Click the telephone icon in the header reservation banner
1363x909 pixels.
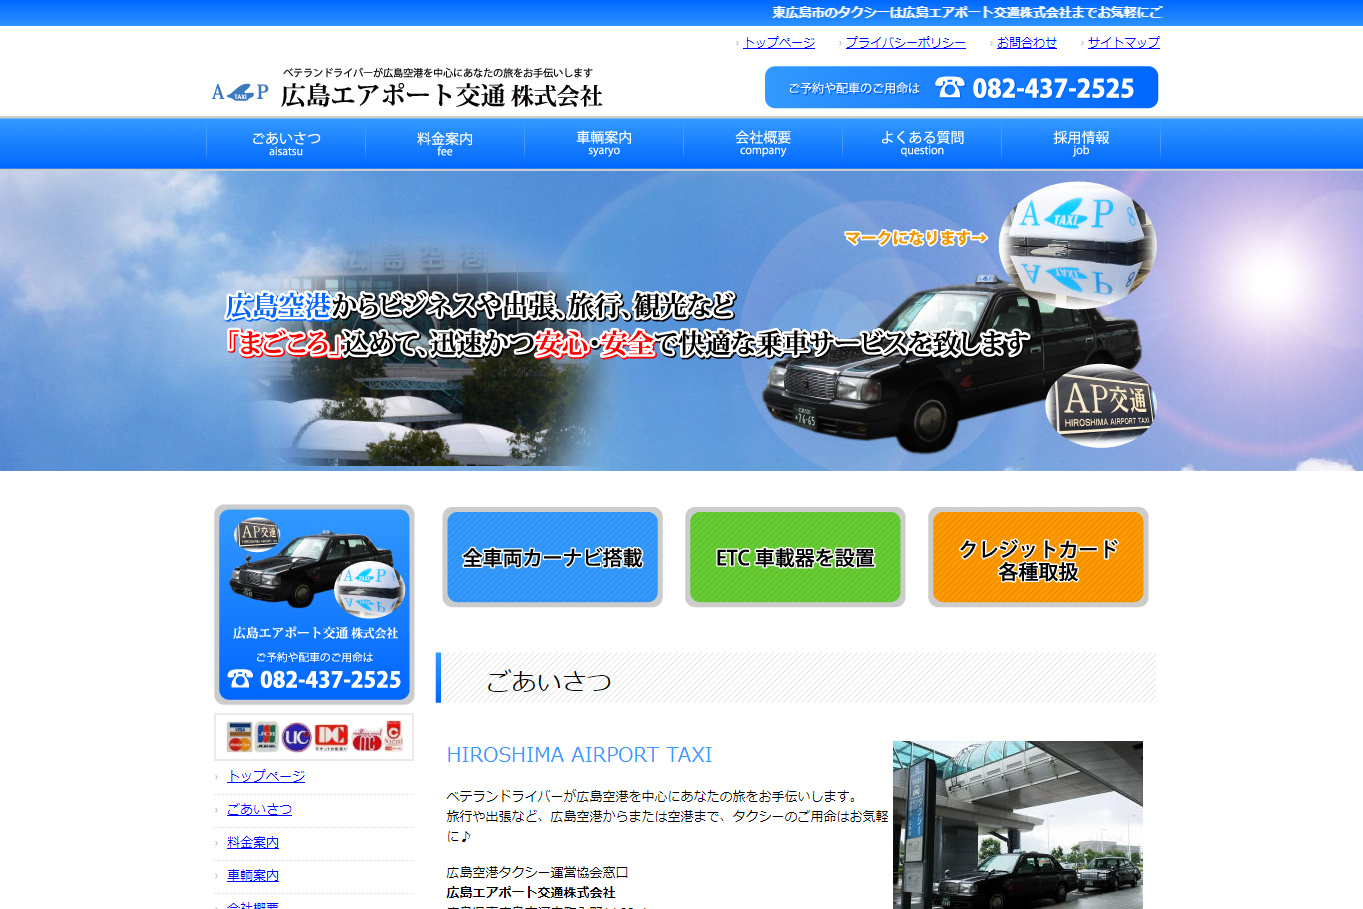pyautogui.click(x=949, y=88)
